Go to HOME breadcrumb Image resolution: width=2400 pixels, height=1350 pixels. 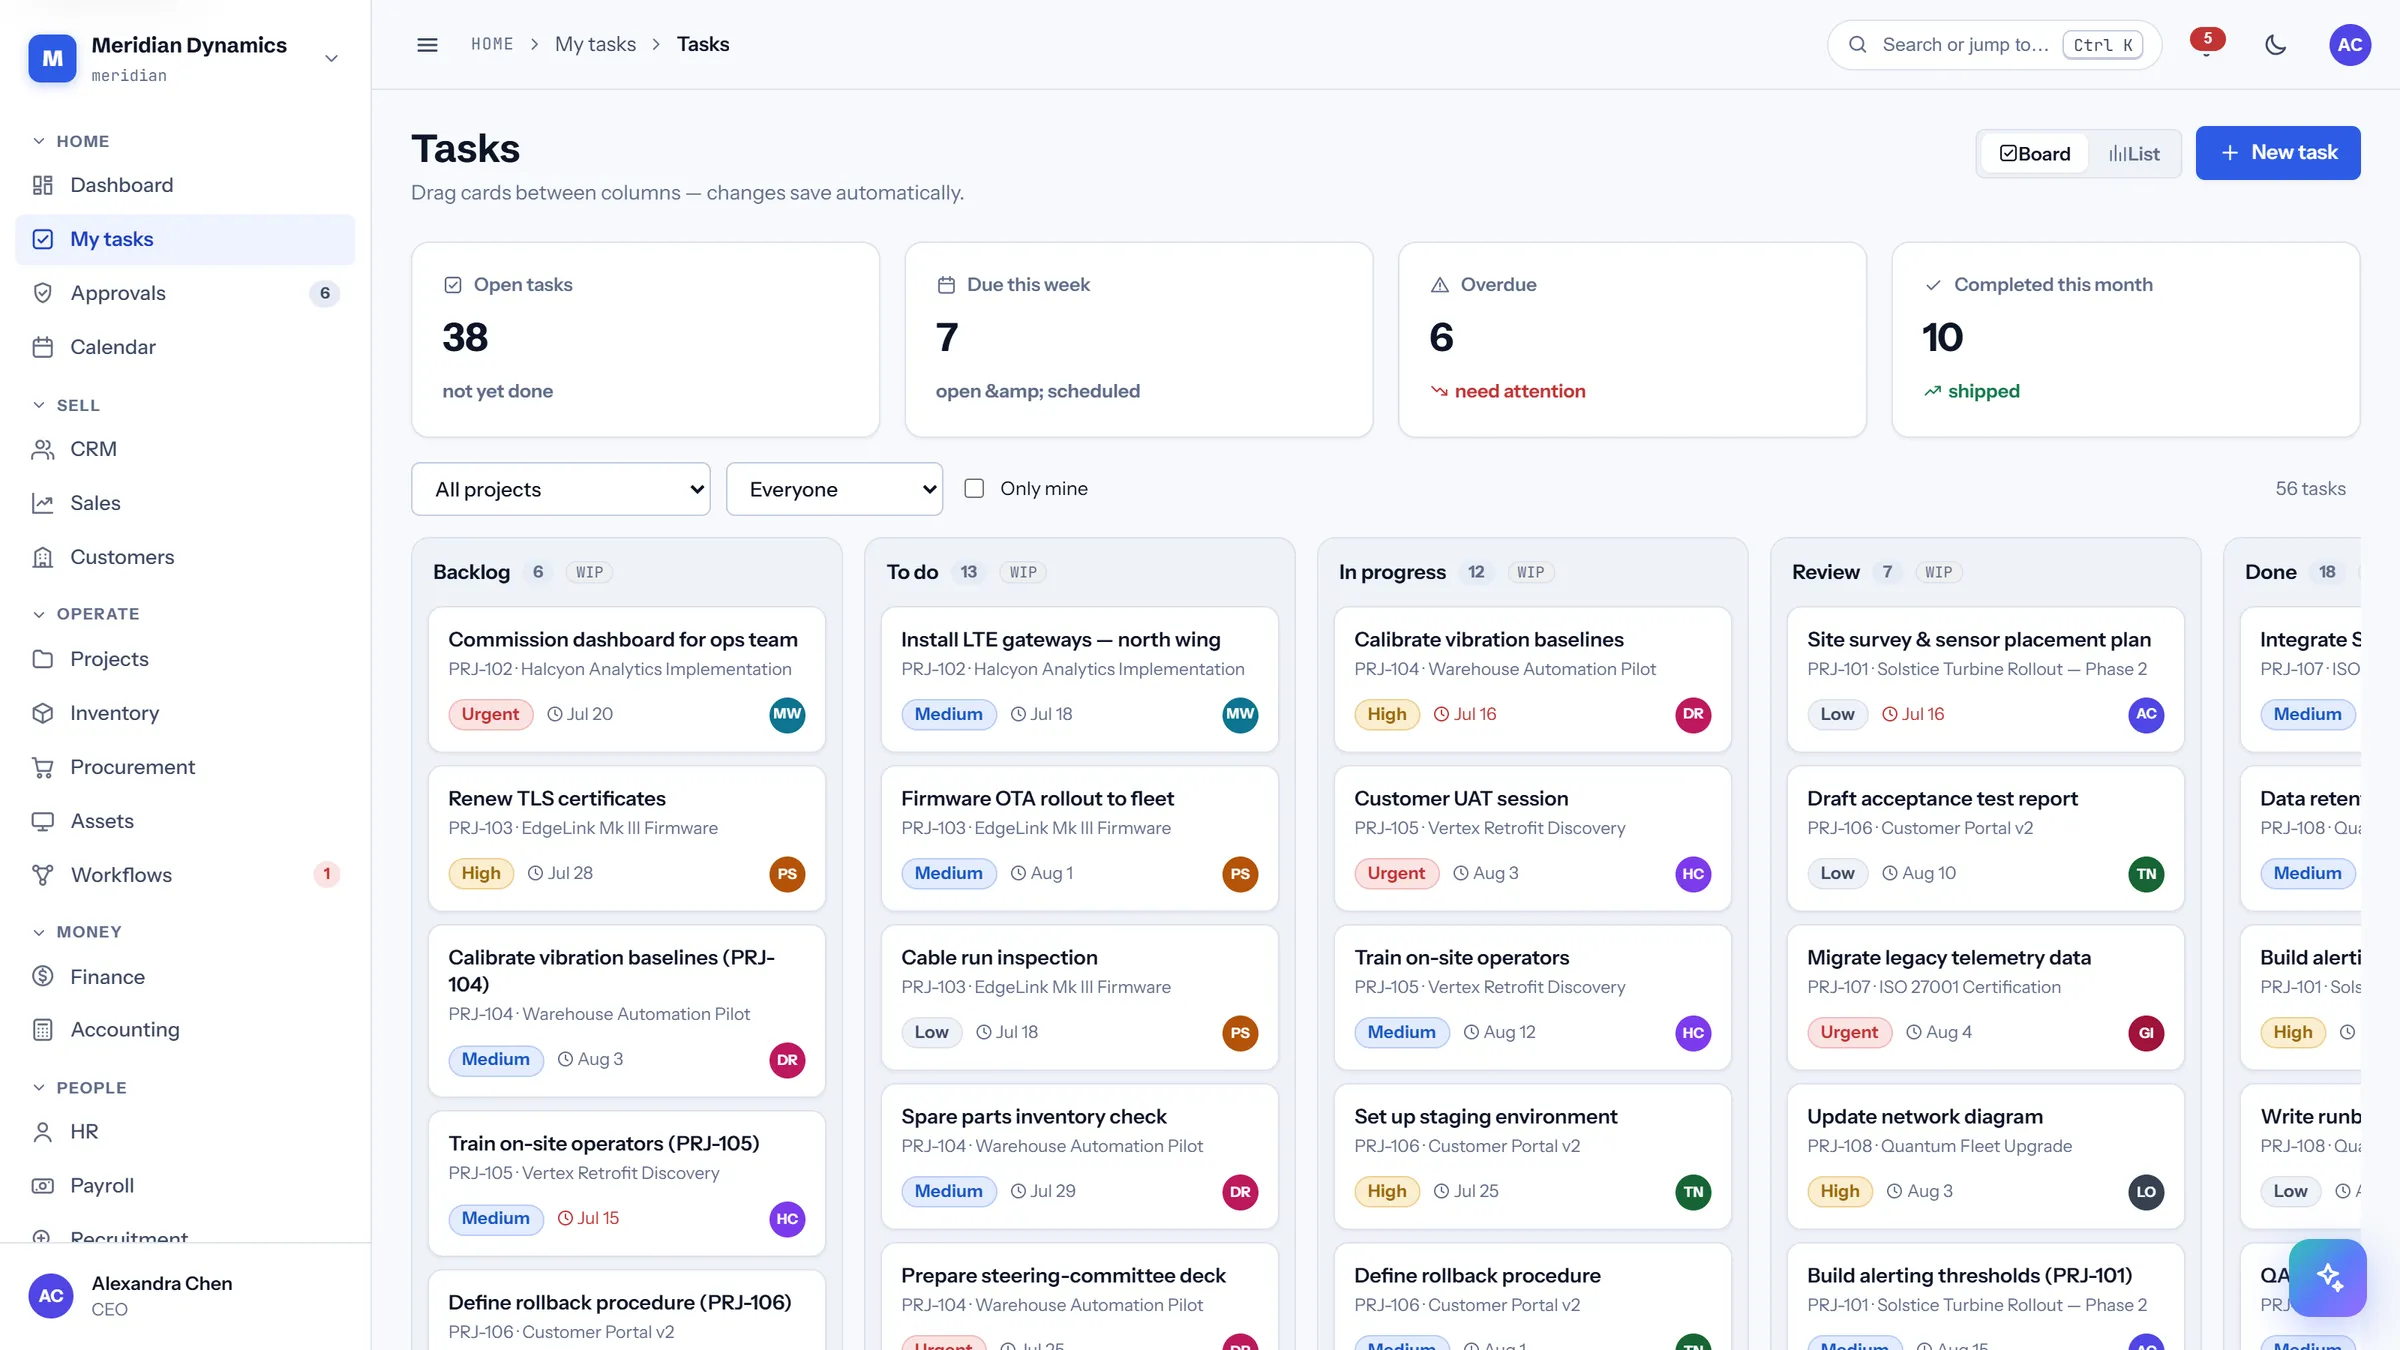point(492,44)
